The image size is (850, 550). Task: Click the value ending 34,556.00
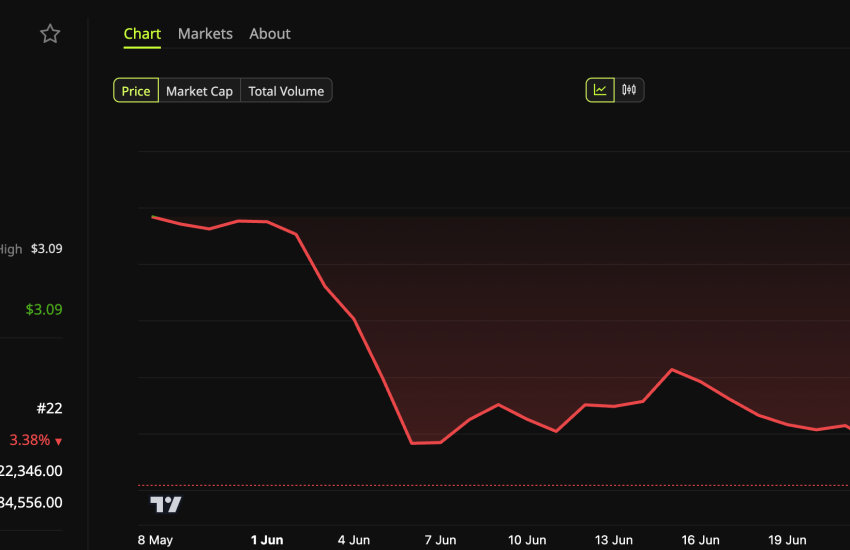31,502
